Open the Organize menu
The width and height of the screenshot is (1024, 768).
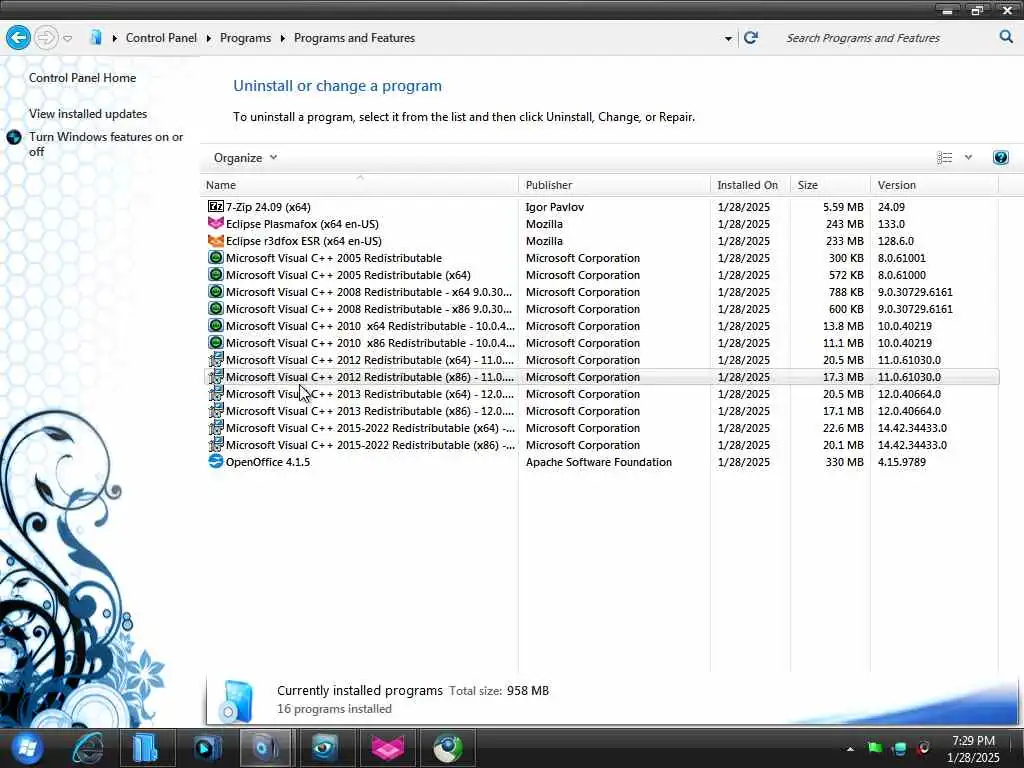[245, 157]
